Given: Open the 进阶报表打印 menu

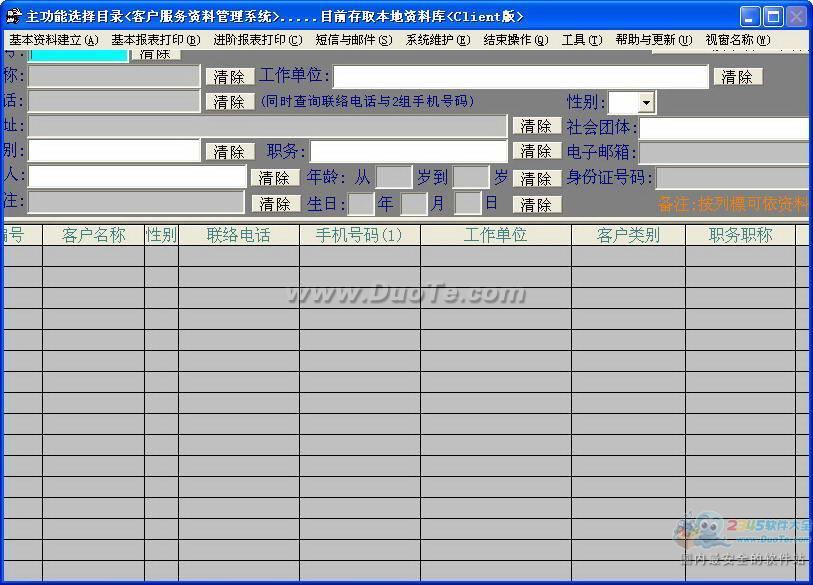Looking at the screenshot, I should tap(257, 40).
